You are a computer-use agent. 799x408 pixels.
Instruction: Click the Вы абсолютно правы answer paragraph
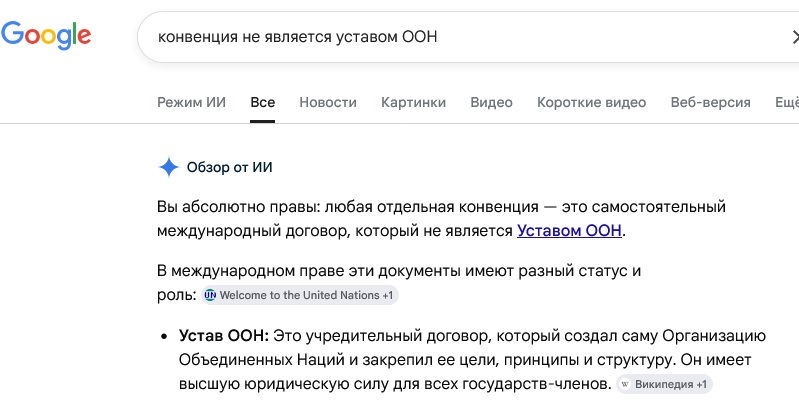[x=441, y=219]
